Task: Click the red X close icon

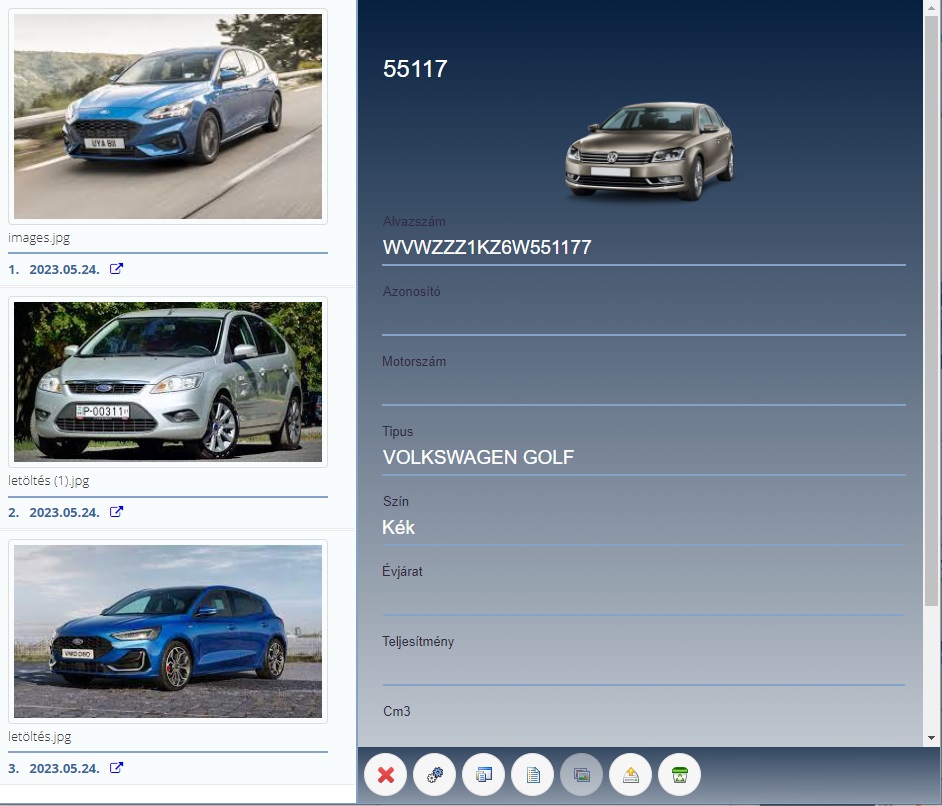Action: (x=386, y=775)
